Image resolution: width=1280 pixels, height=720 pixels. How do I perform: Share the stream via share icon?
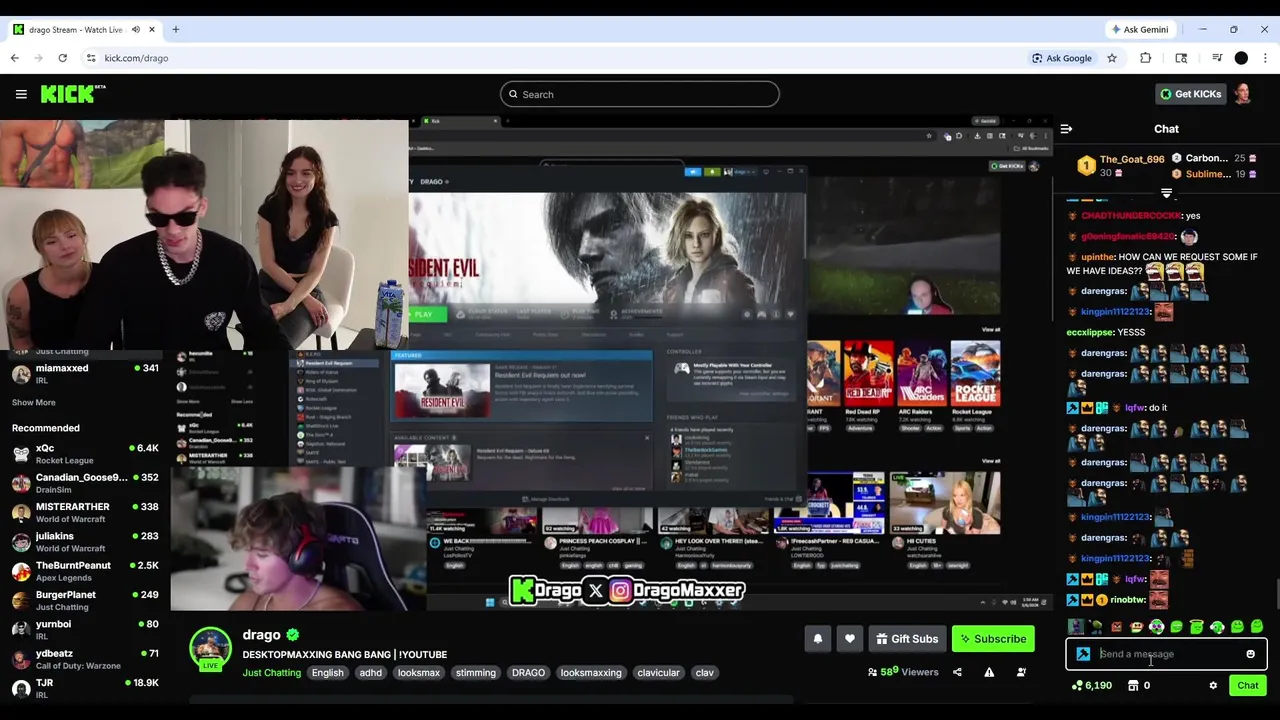(x=957, y=672)
